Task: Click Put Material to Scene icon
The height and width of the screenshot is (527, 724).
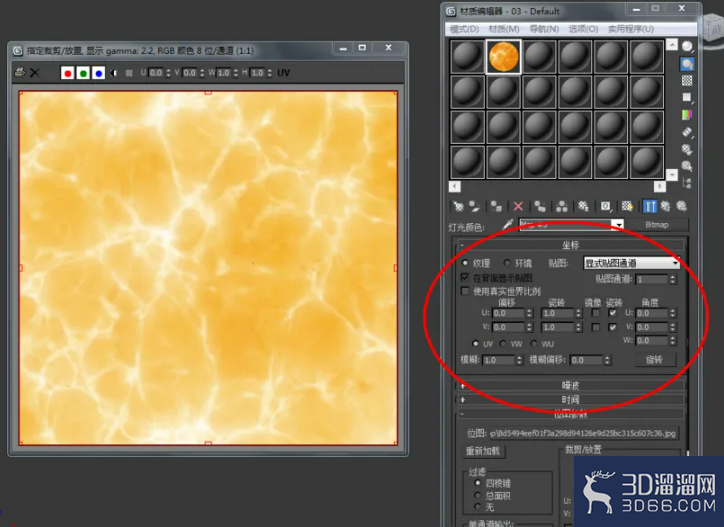Action: point(474,206)
